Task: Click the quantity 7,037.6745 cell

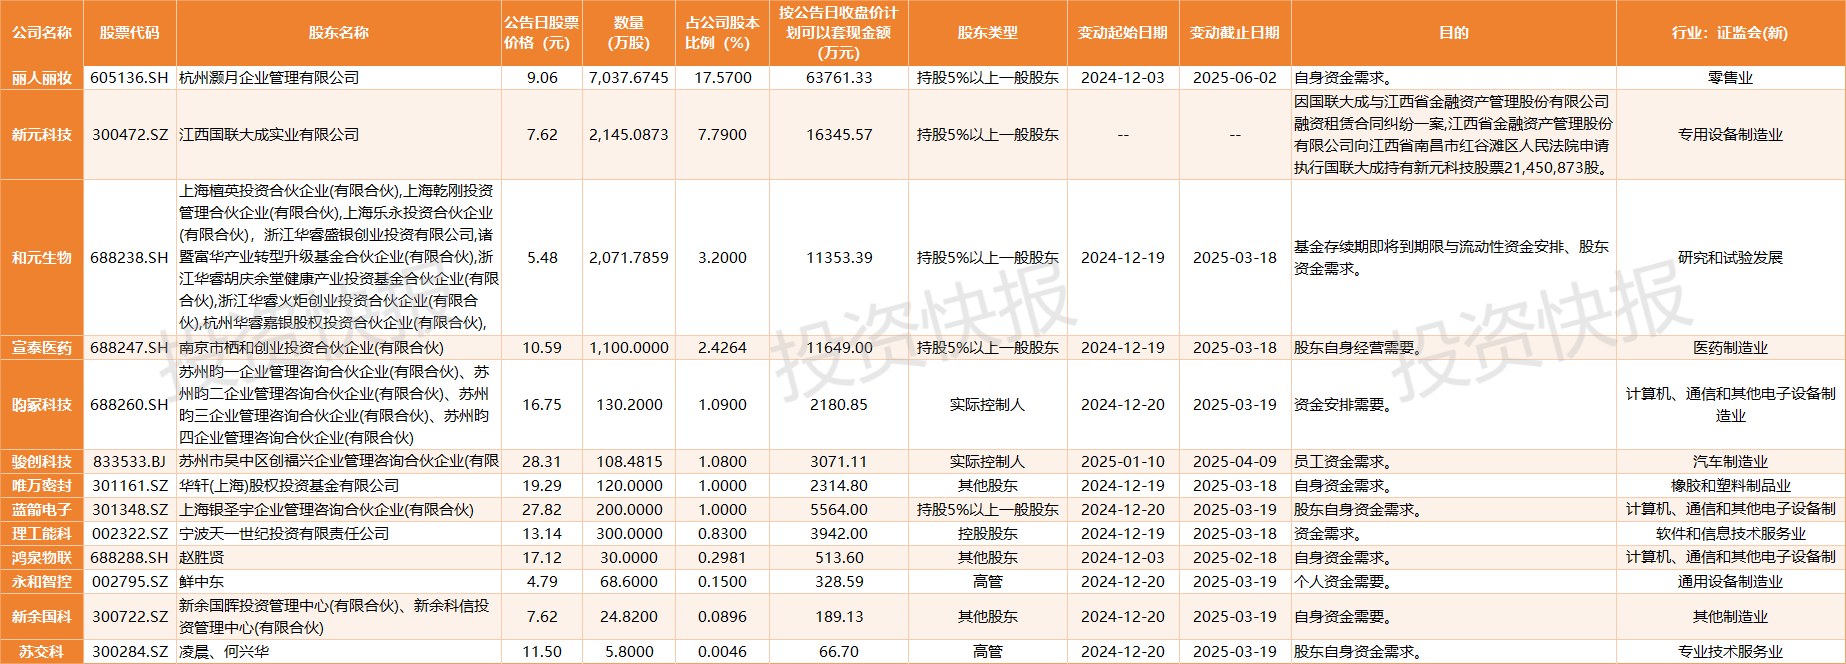Action: (629, 78)
